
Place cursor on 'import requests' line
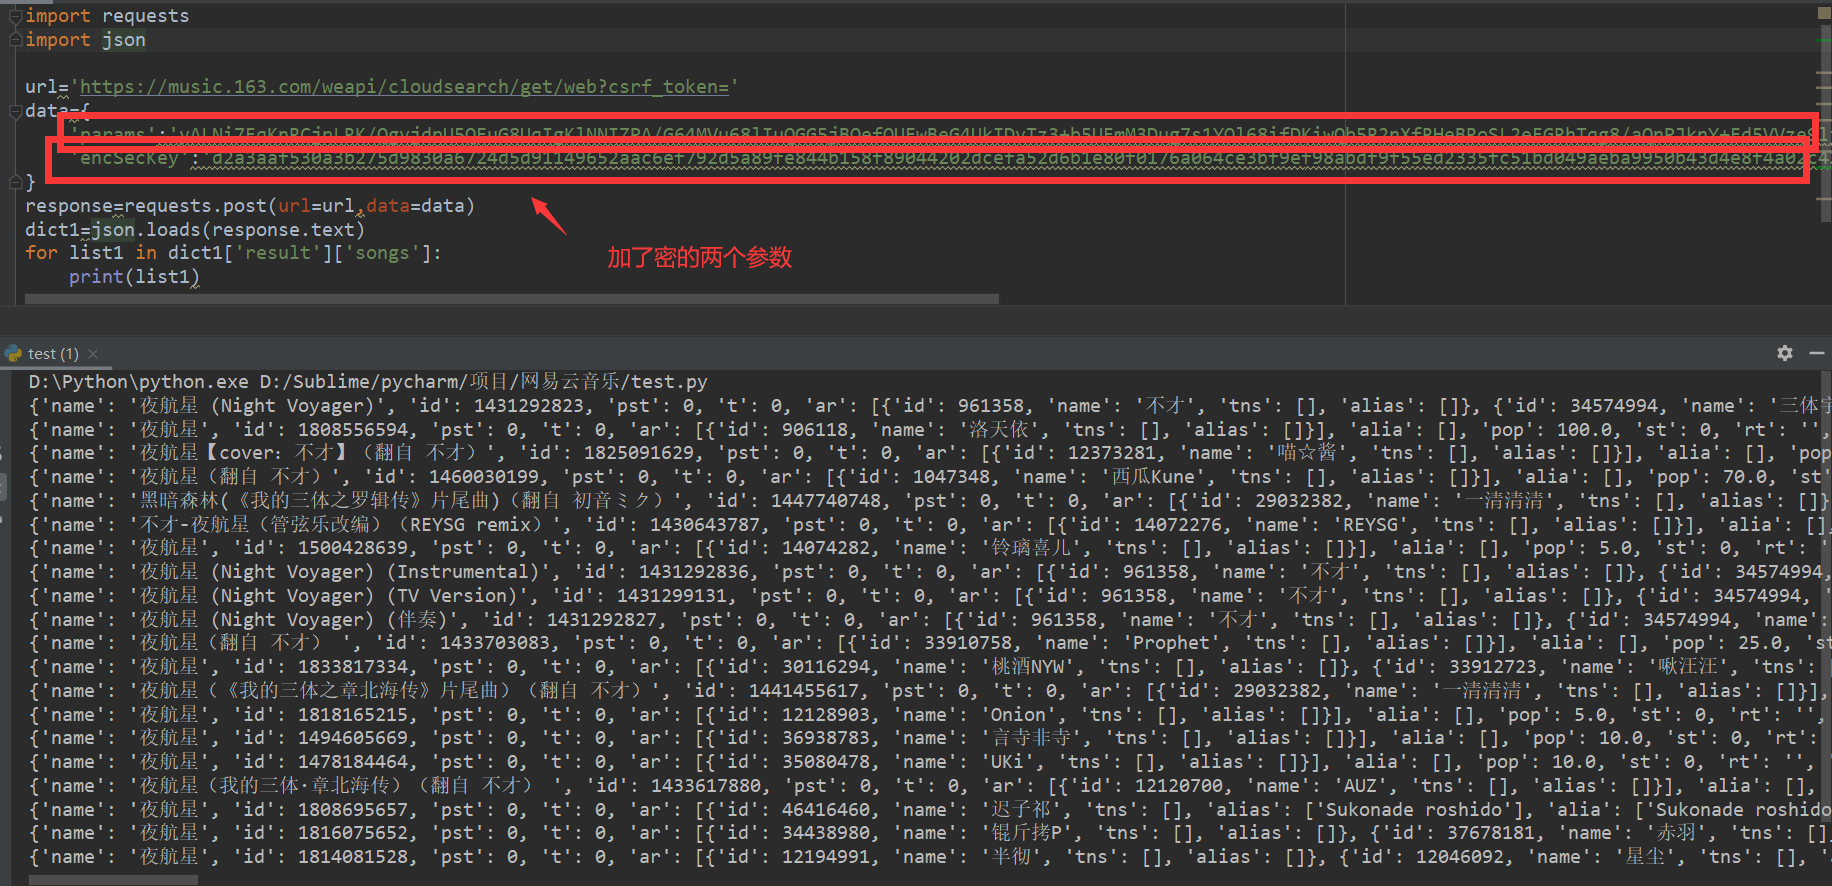107,16
